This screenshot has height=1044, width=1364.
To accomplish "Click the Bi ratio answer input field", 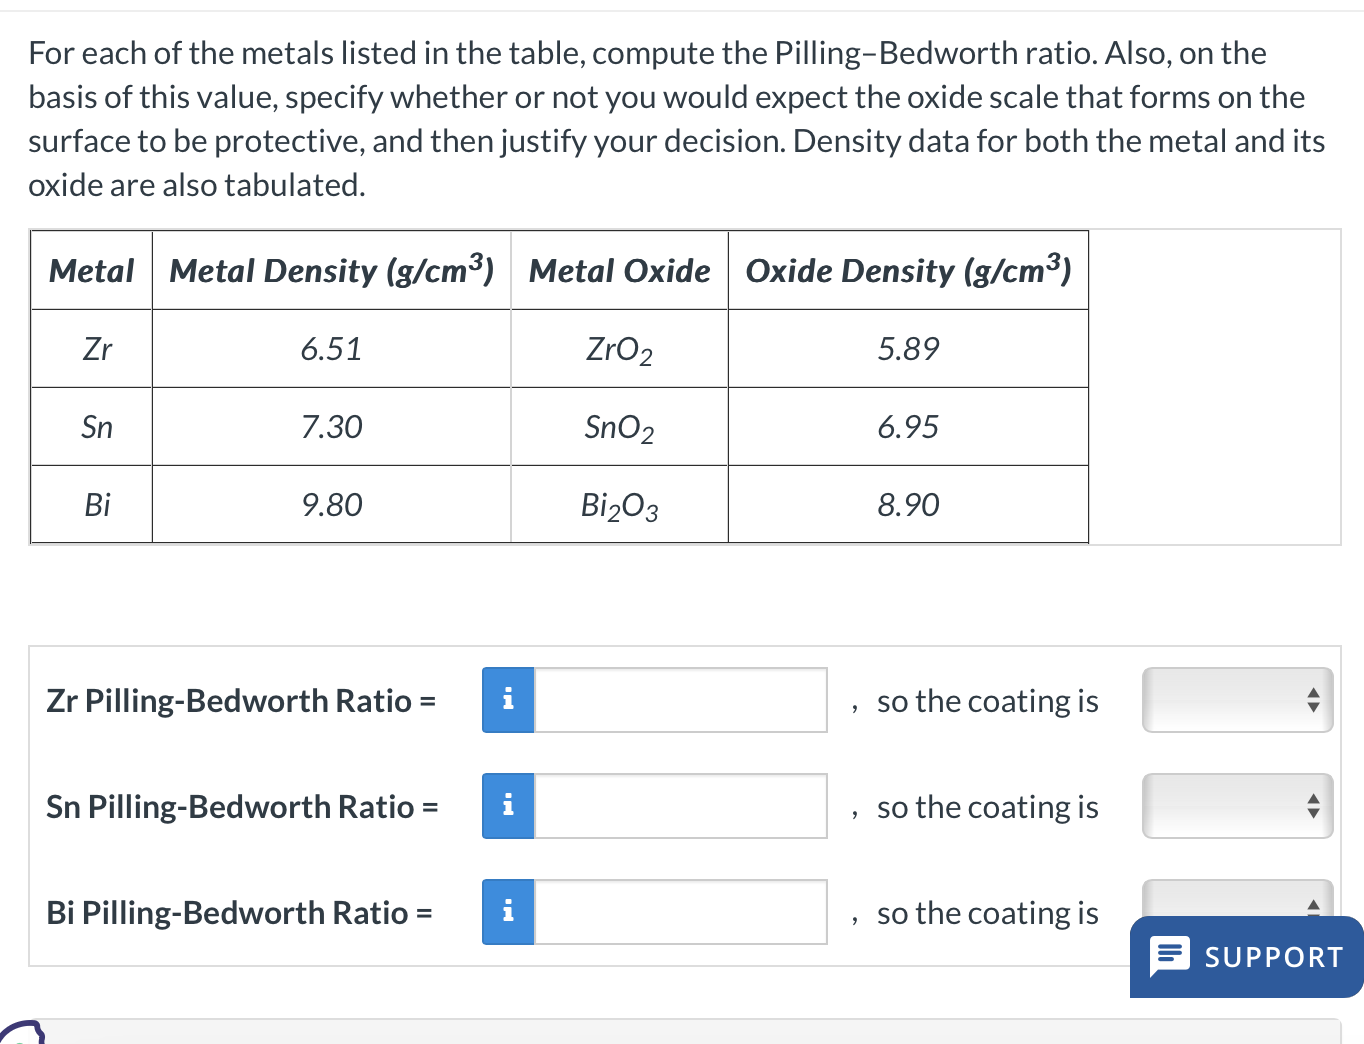I will click(680, 912).
